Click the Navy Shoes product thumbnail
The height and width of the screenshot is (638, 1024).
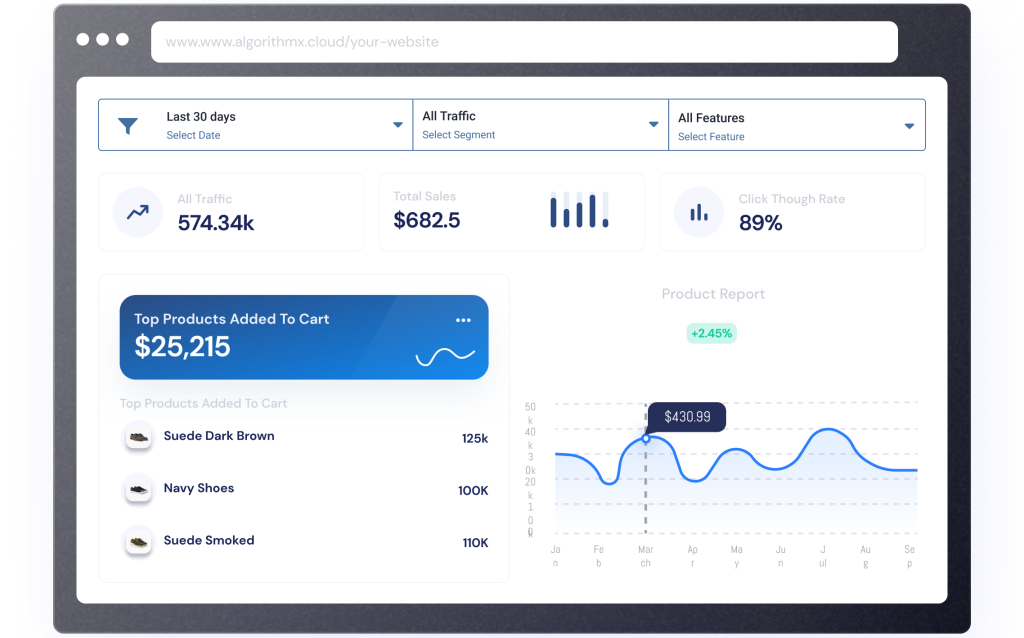(x=139, y=489)
